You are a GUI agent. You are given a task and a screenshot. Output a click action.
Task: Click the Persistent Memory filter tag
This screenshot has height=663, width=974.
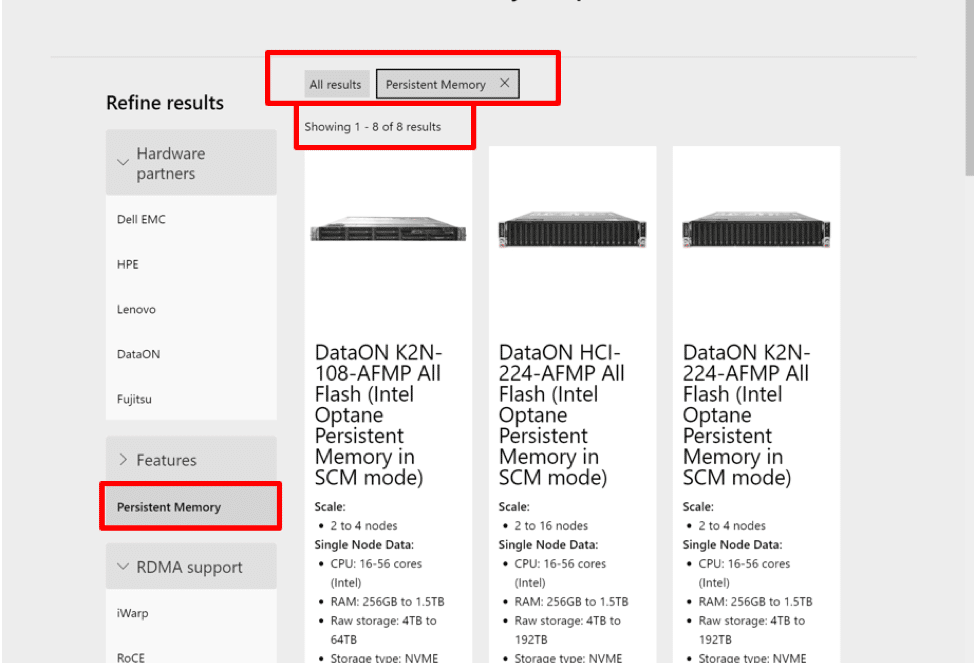point(447,84)
